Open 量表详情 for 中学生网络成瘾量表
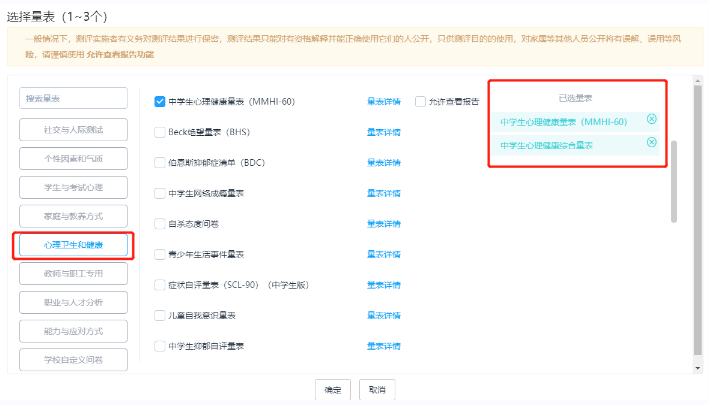The height and width of the screenshot is (405, 708). pos(383,193)
